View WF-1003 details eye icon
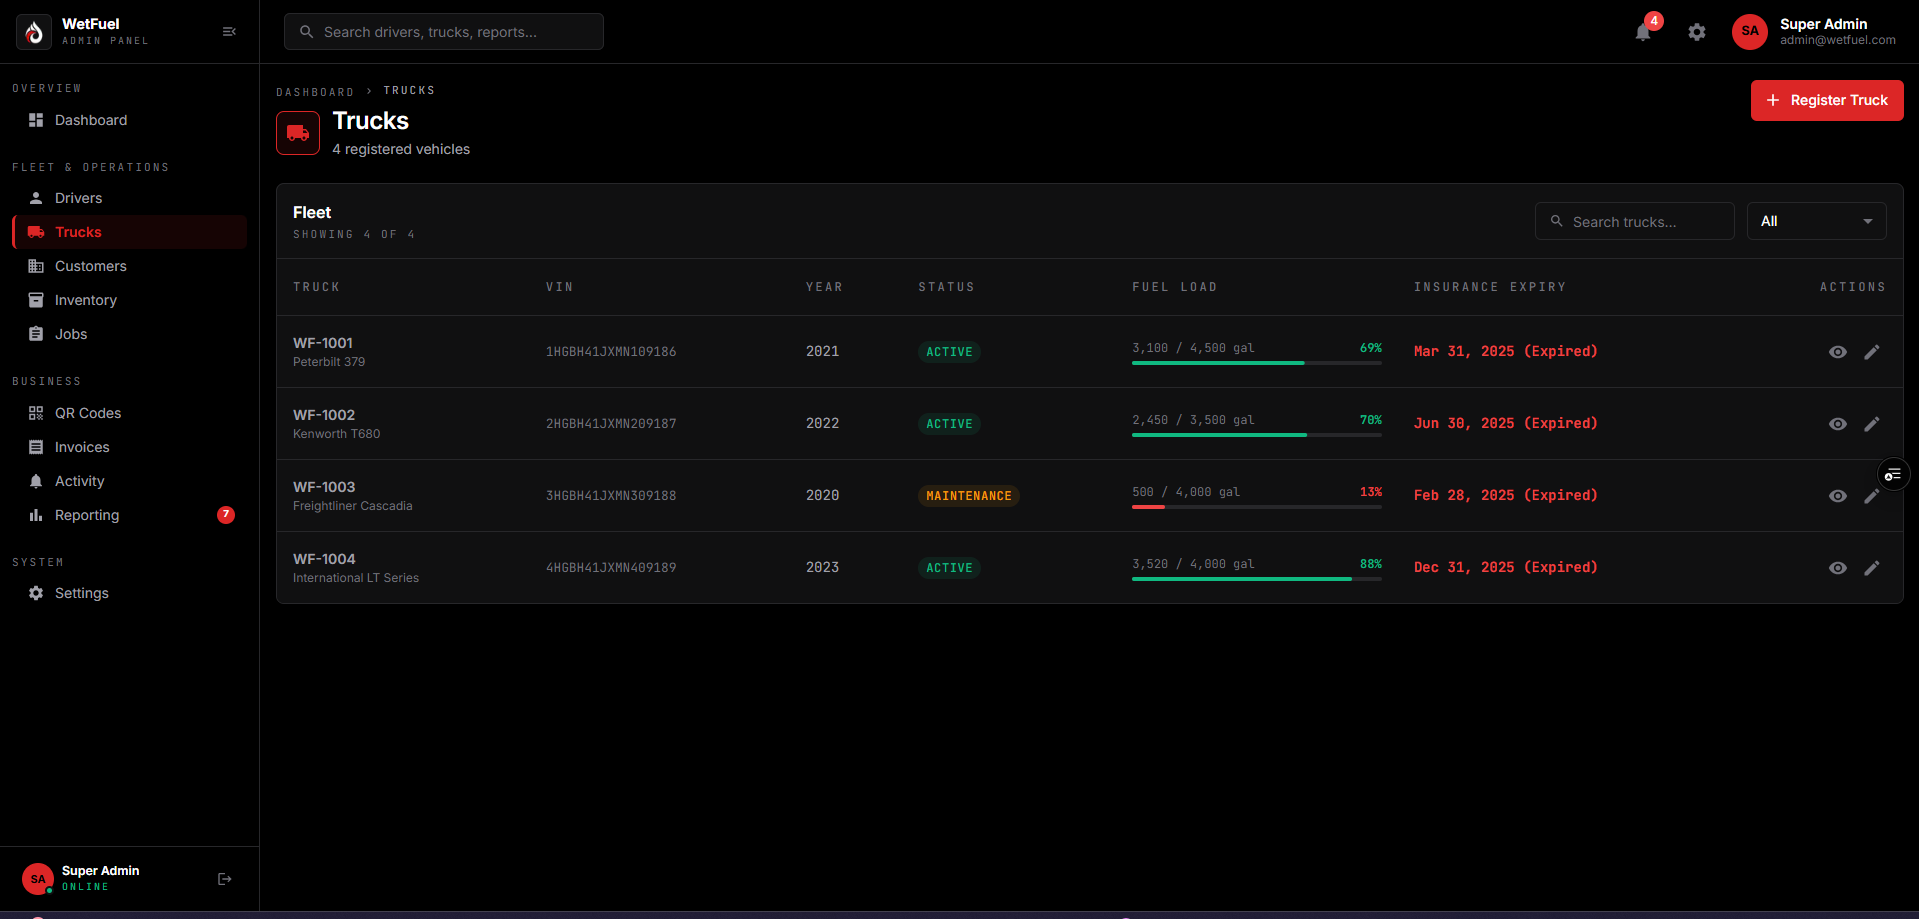Image resolution: width=1919 pixels, height=919 pixels. pyautogui.click(x=1838, y=496)
